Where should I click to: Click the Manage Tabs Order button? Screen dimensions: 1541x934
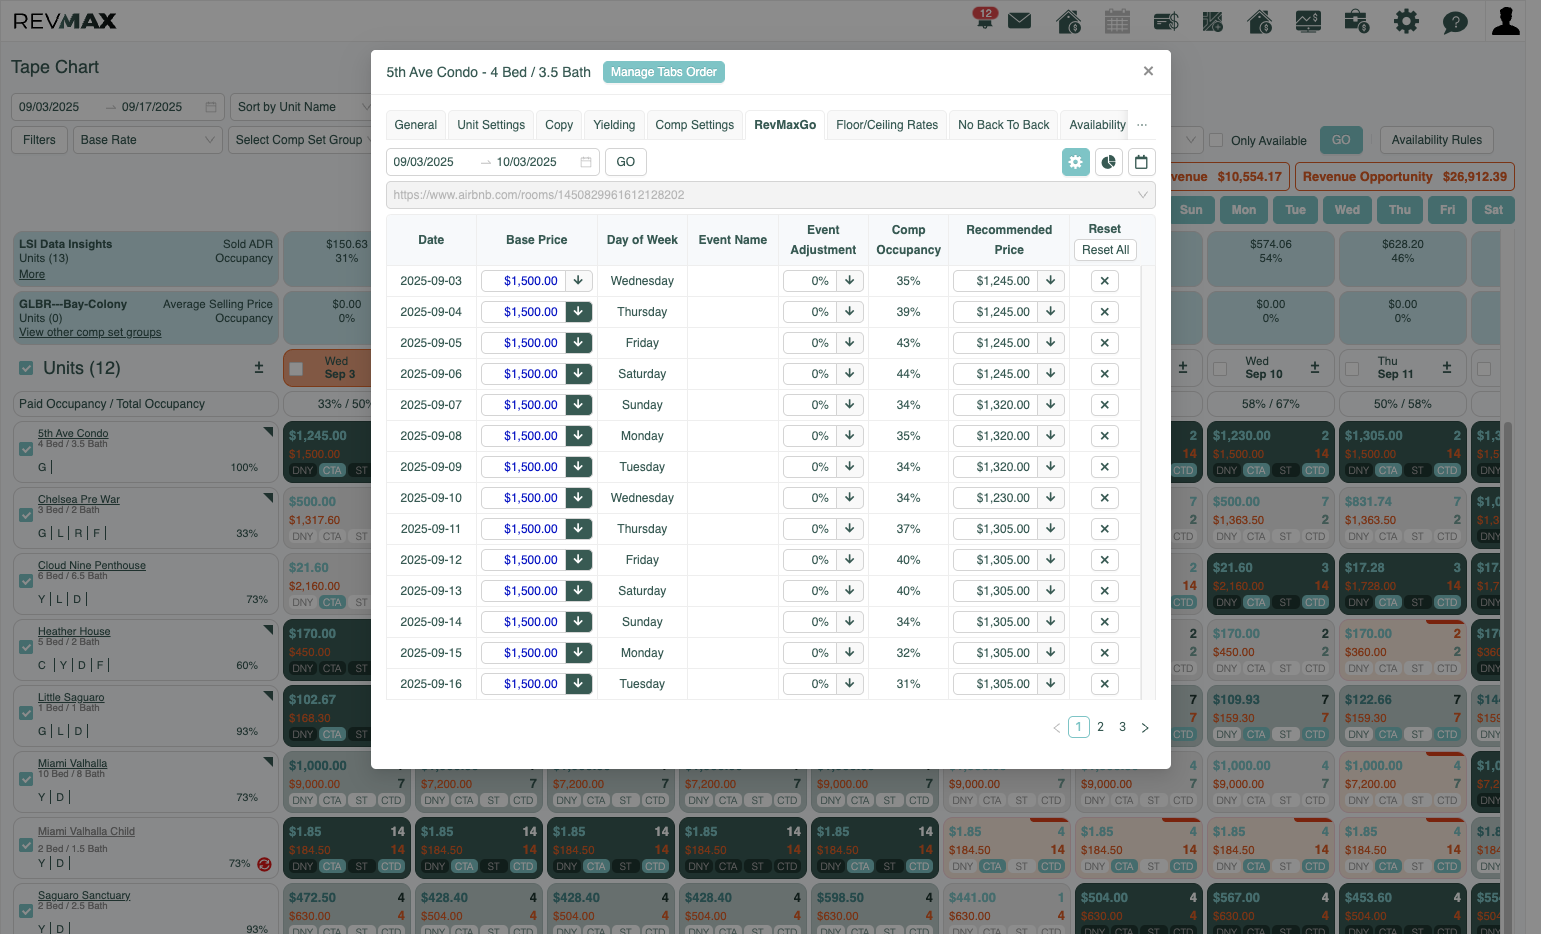tap(664, 72)
